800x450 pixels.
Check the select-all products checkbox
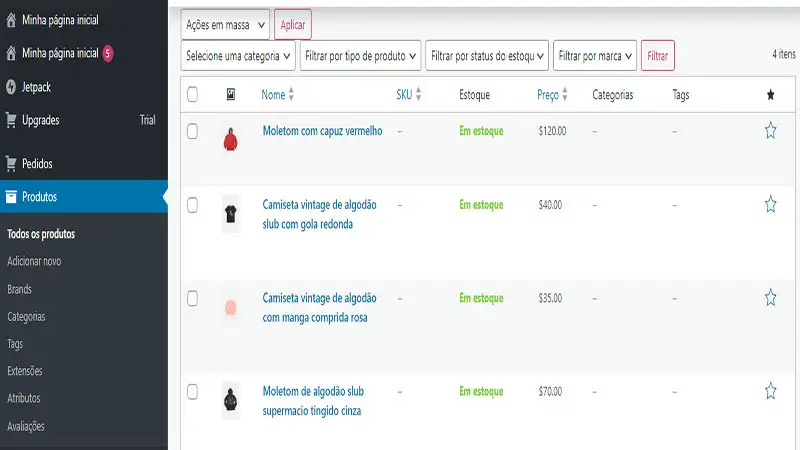[193, 95]
